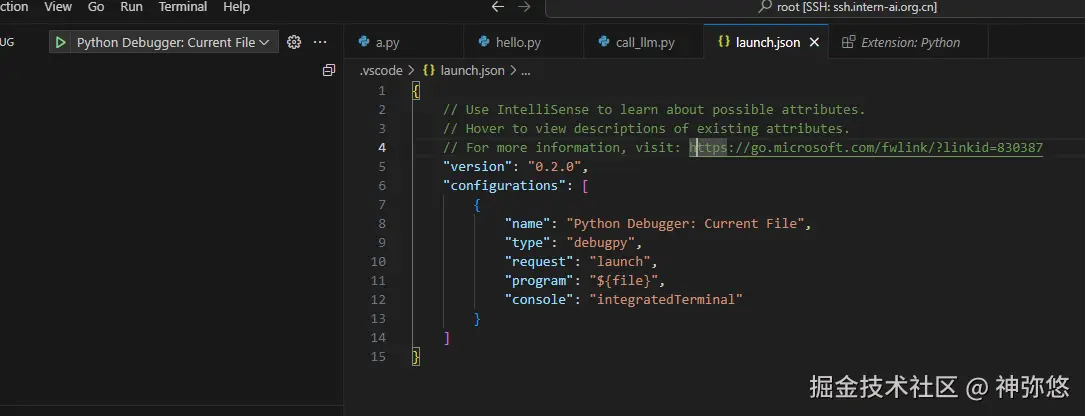Click the "integratedTerminal" console value
1085x416 pixels.
click(x=666, y=300)
